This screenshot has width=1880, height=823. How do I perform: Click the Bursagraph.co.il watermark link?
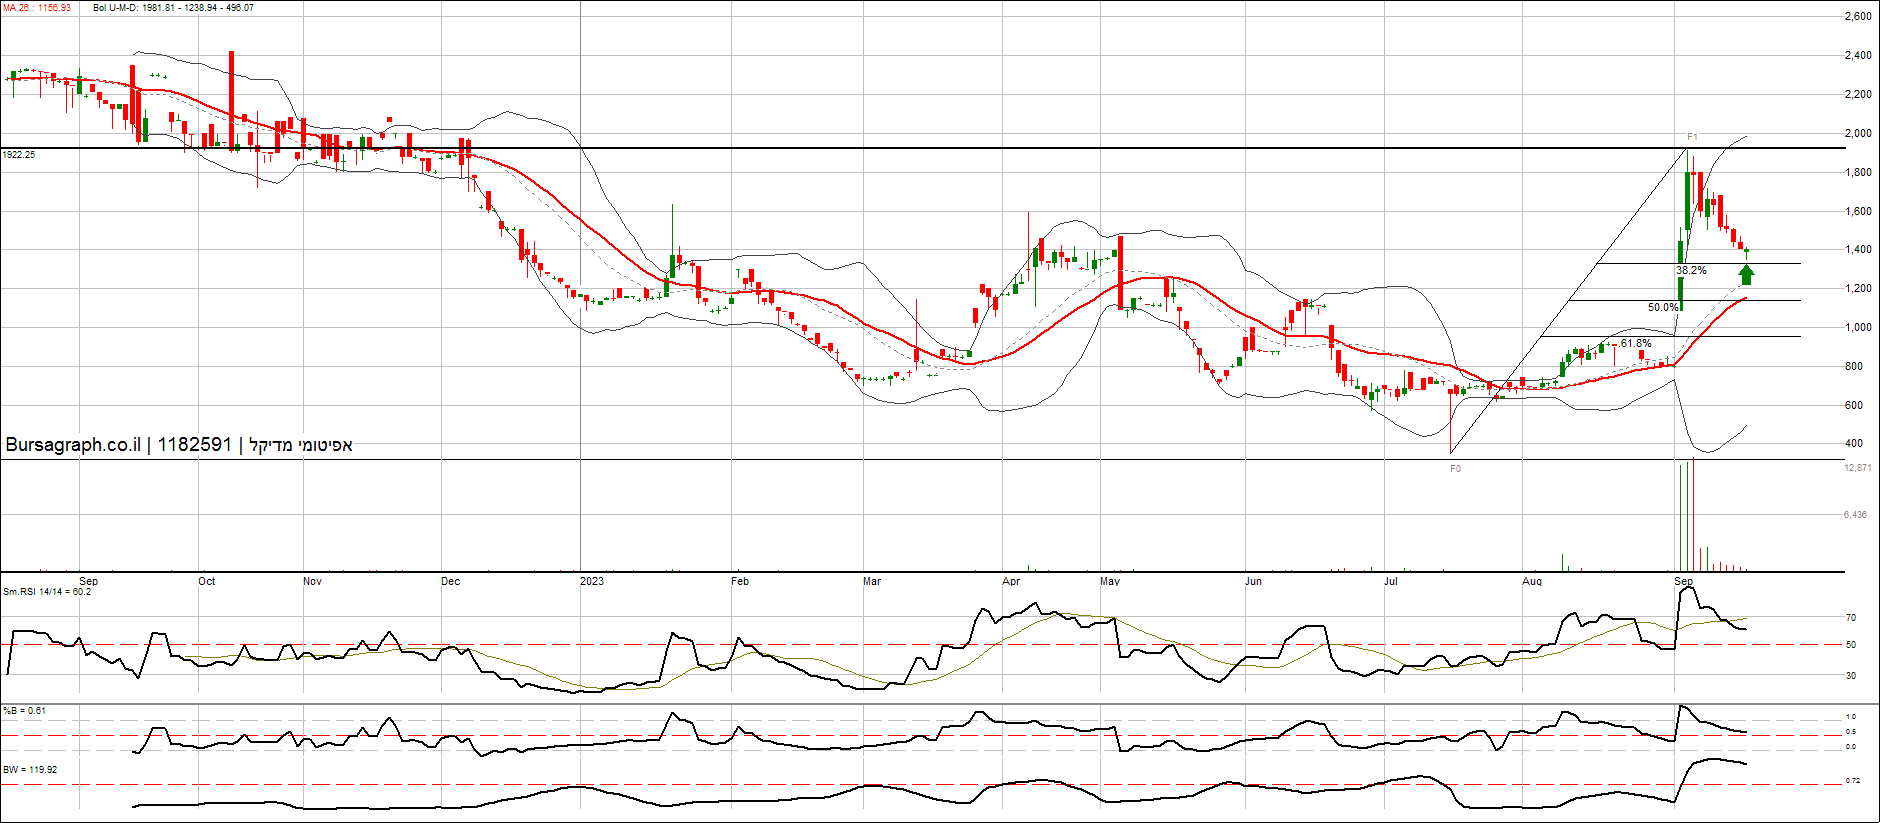(73, 445)
